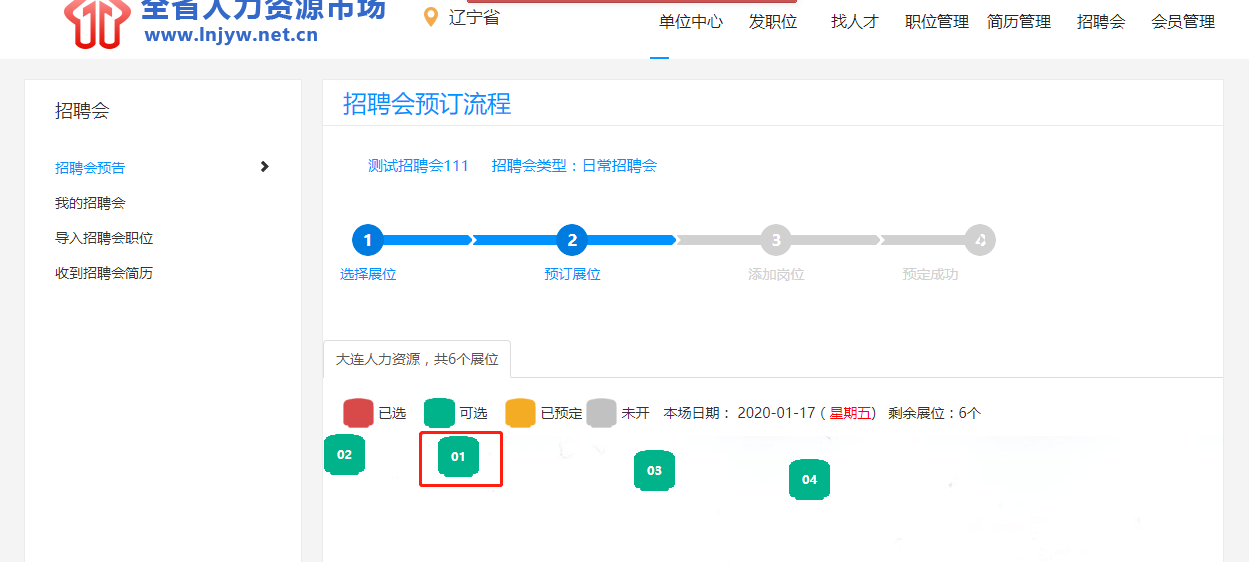Open 会员管理 in top navigation
This screenshot has width=1249, height=562.
point(1183,21)
